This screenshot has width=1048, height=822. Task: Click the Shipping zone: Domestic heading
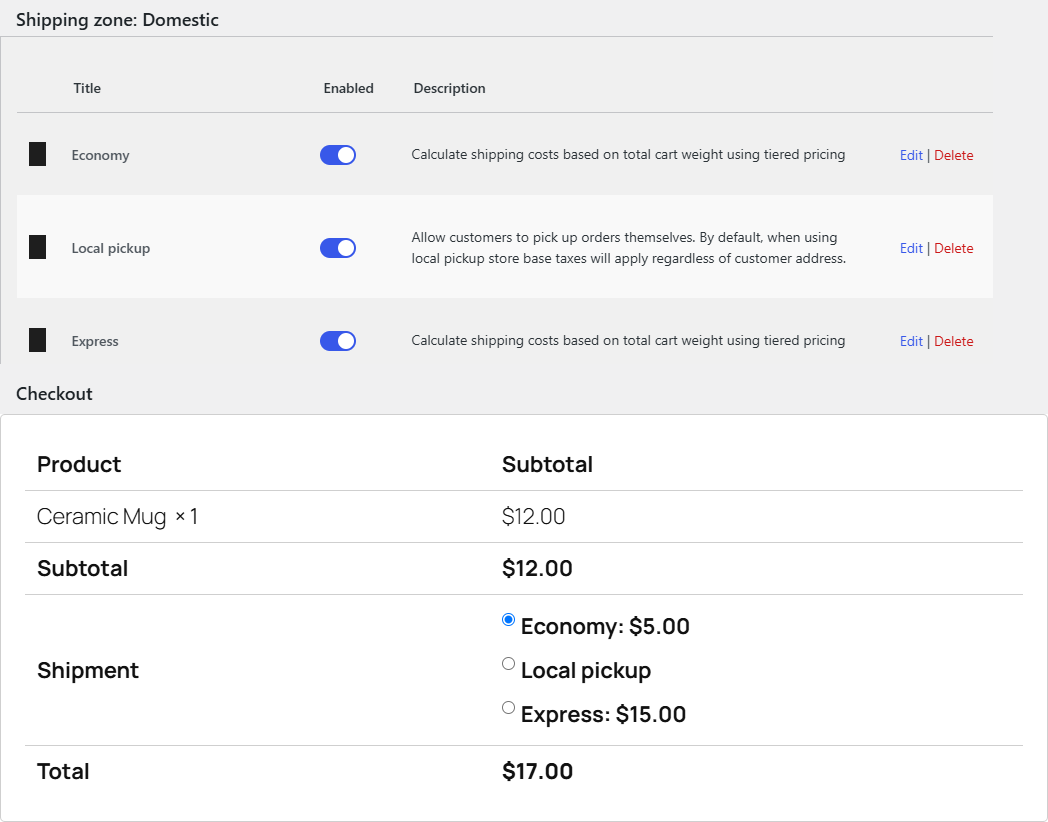click(117, 19)
